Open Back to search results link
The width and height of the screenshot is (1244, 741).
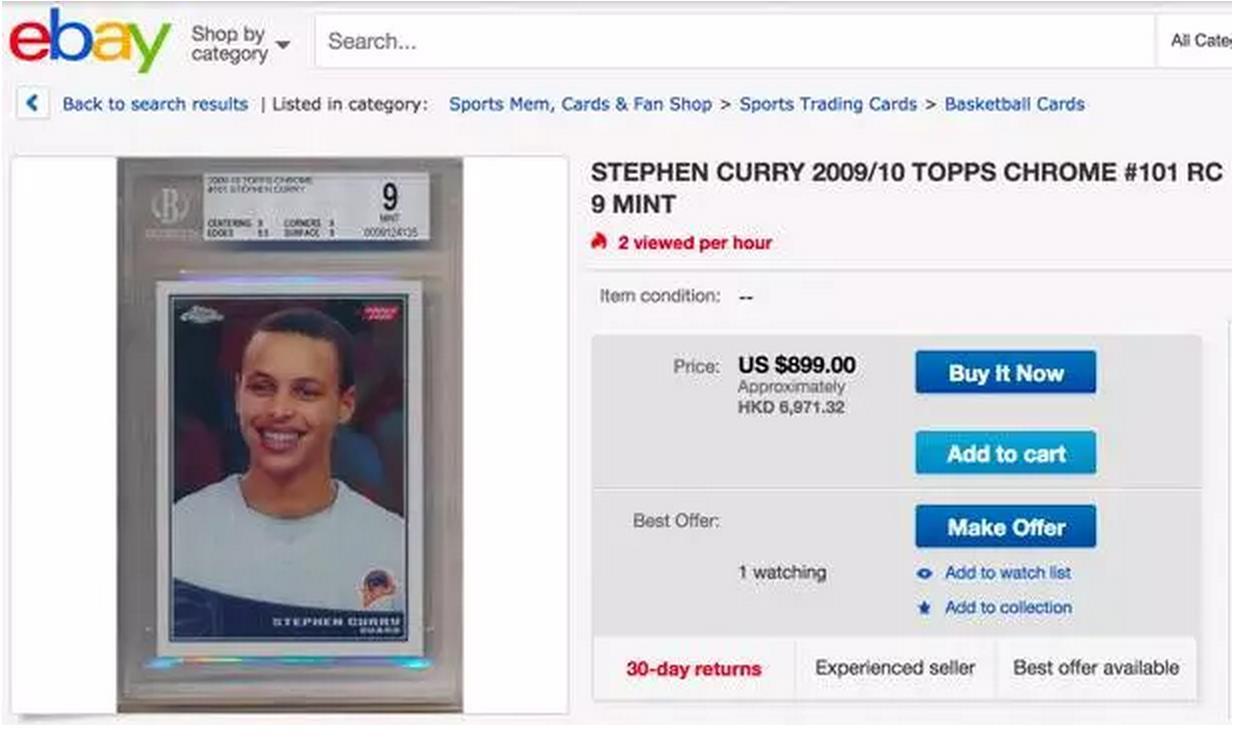coord(155,104)
